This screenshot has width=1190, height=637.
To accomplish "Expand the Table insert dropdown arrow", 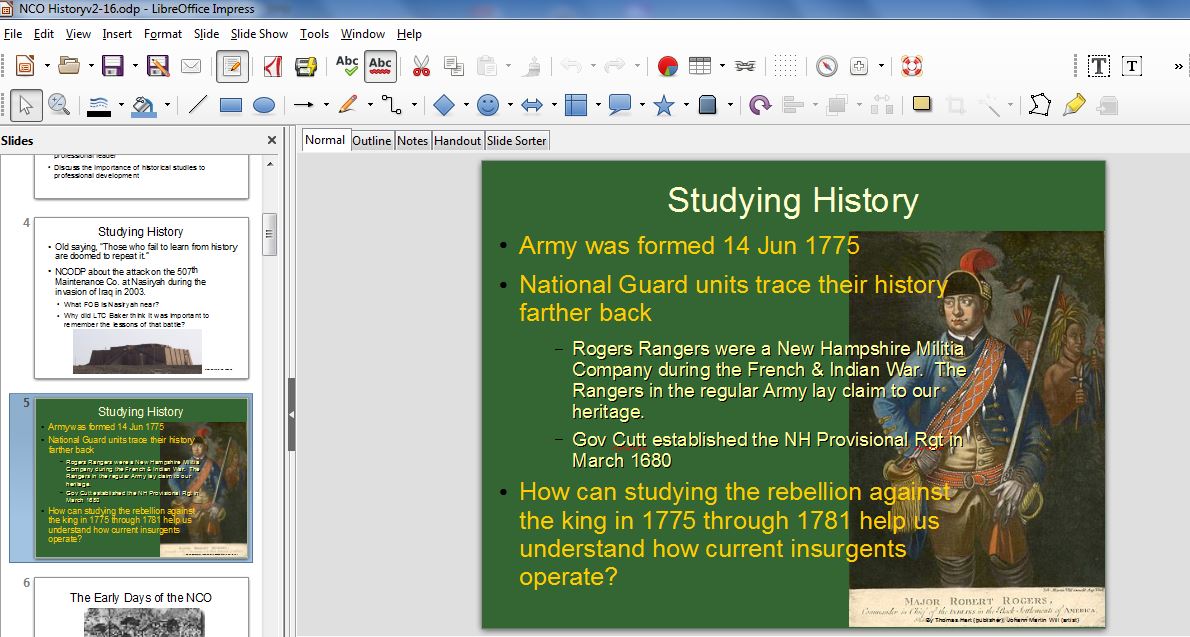I will 720,67.
